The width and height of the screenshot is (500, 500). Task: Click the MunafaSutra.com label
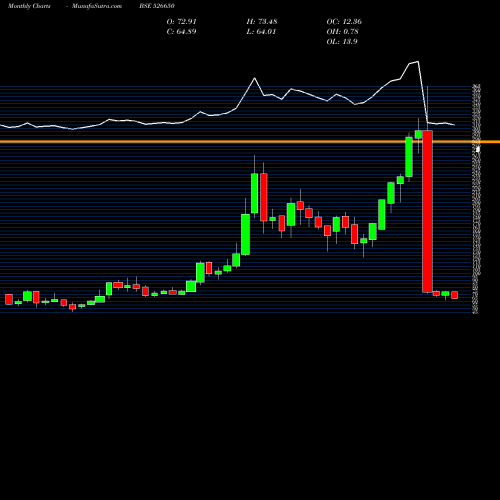coord(97,6)
